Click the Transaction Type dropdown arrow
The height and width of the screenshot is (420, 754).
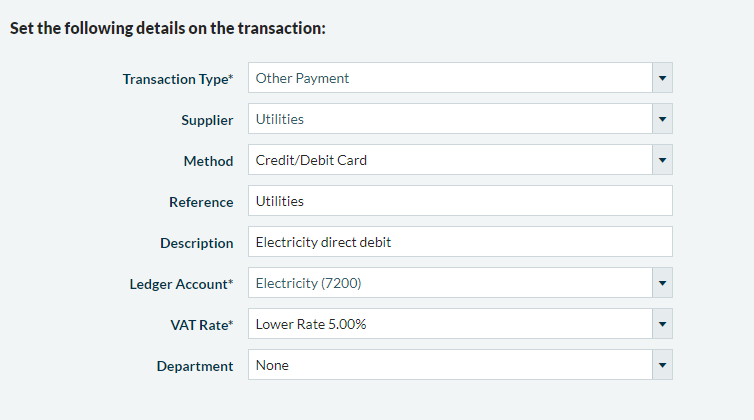click(x=661, y=78)
